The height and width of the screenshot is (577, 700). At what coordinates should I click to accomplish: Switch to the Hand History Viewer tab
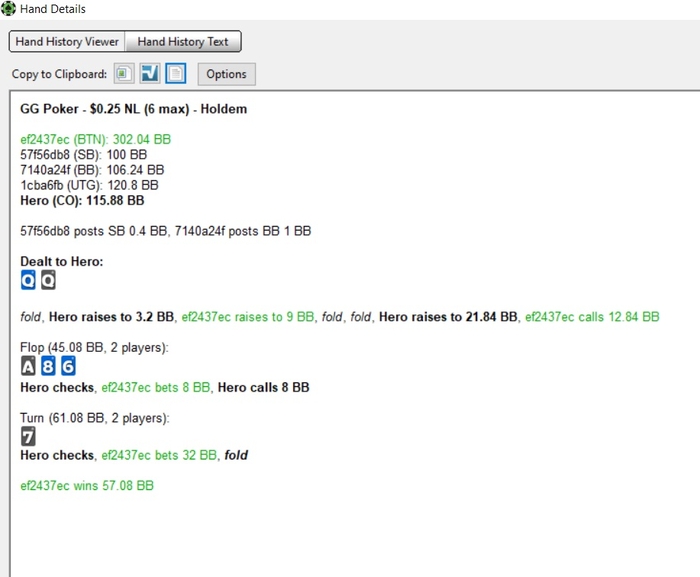[67, 42]
